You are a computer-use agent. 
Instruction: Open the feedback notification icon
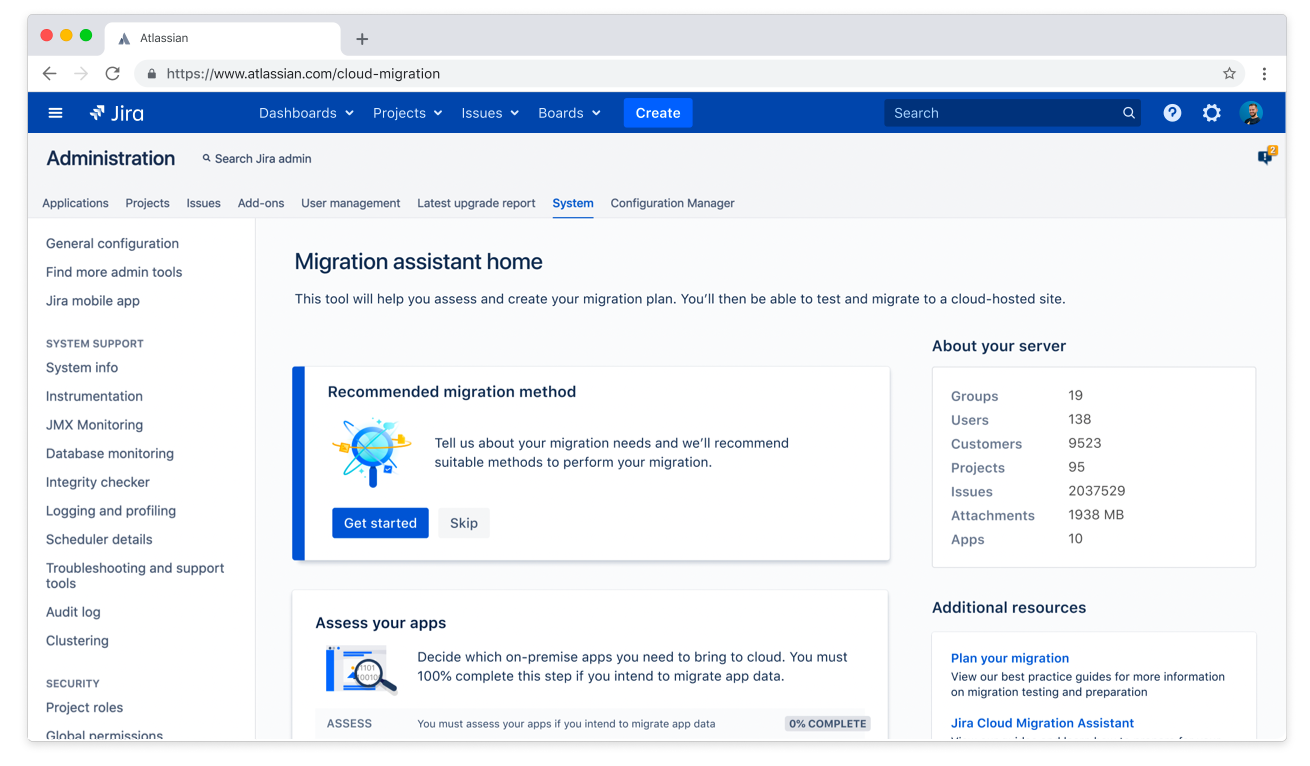click(x=1265, y=157)
